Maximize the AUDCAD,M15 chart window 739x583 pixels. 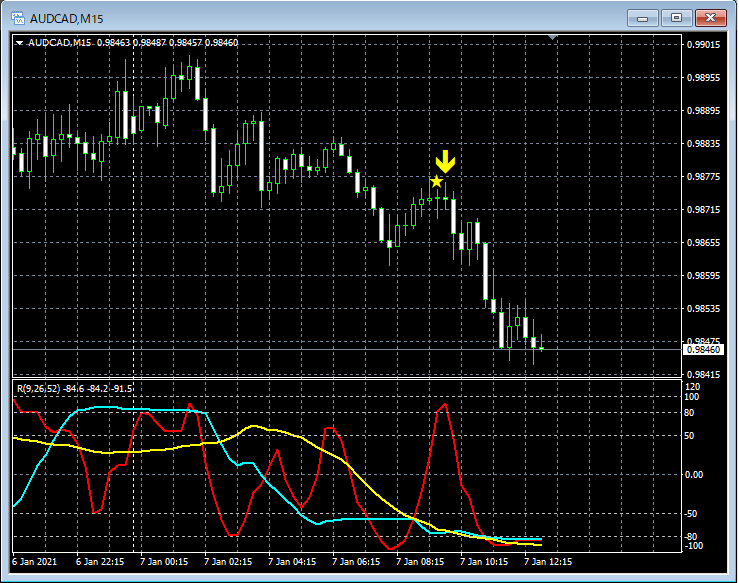coord(676,18)
